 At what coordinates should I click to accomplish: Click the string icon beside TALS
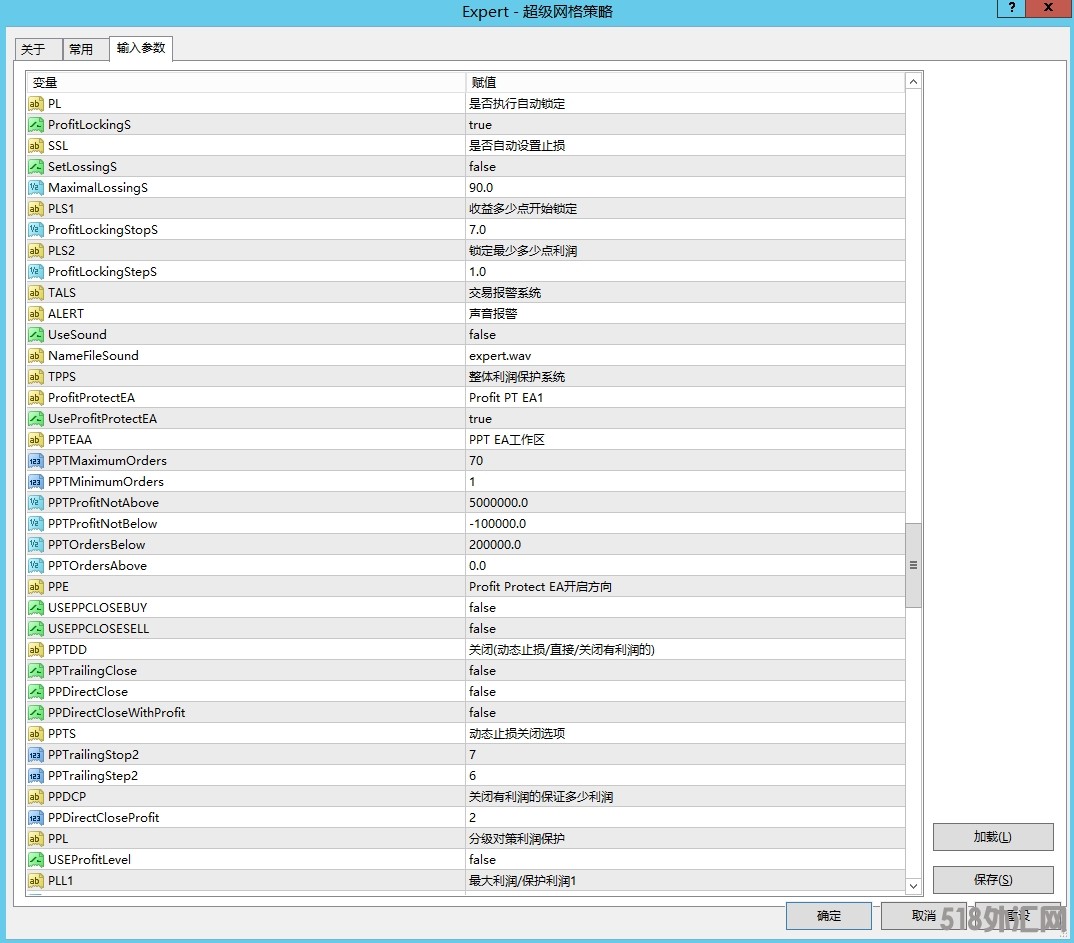click(x=36, y=293)
